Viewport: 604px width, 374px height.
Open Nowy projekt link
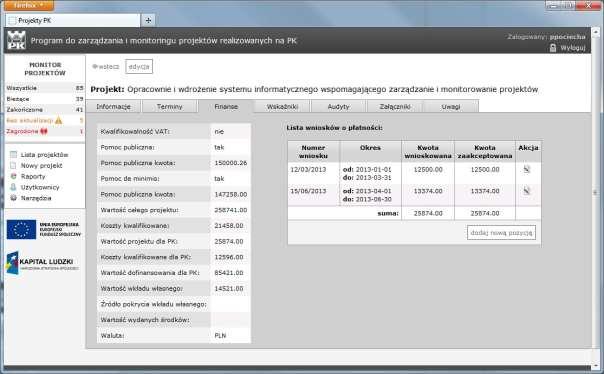coord(42,166)
